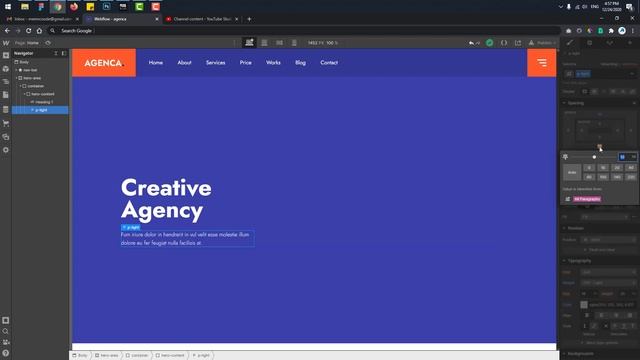
Task: Select hero-content in the Navigator tree
Action: [x=42, y=94]
